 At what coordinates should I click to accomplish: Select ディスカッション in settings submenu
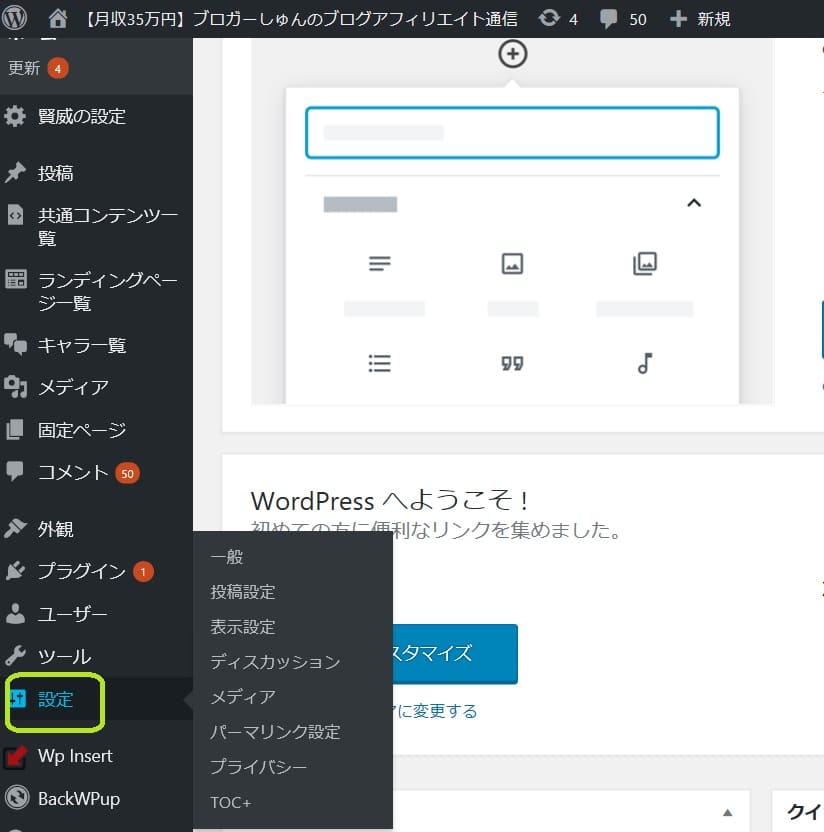pos(275,662)
